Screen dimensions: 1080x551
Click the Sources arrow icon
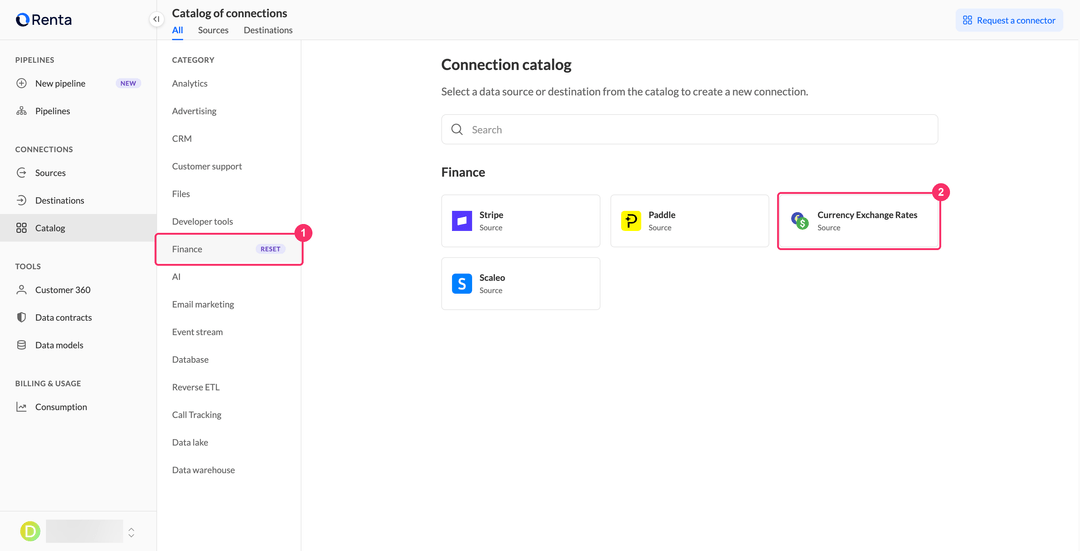point(21,173)
